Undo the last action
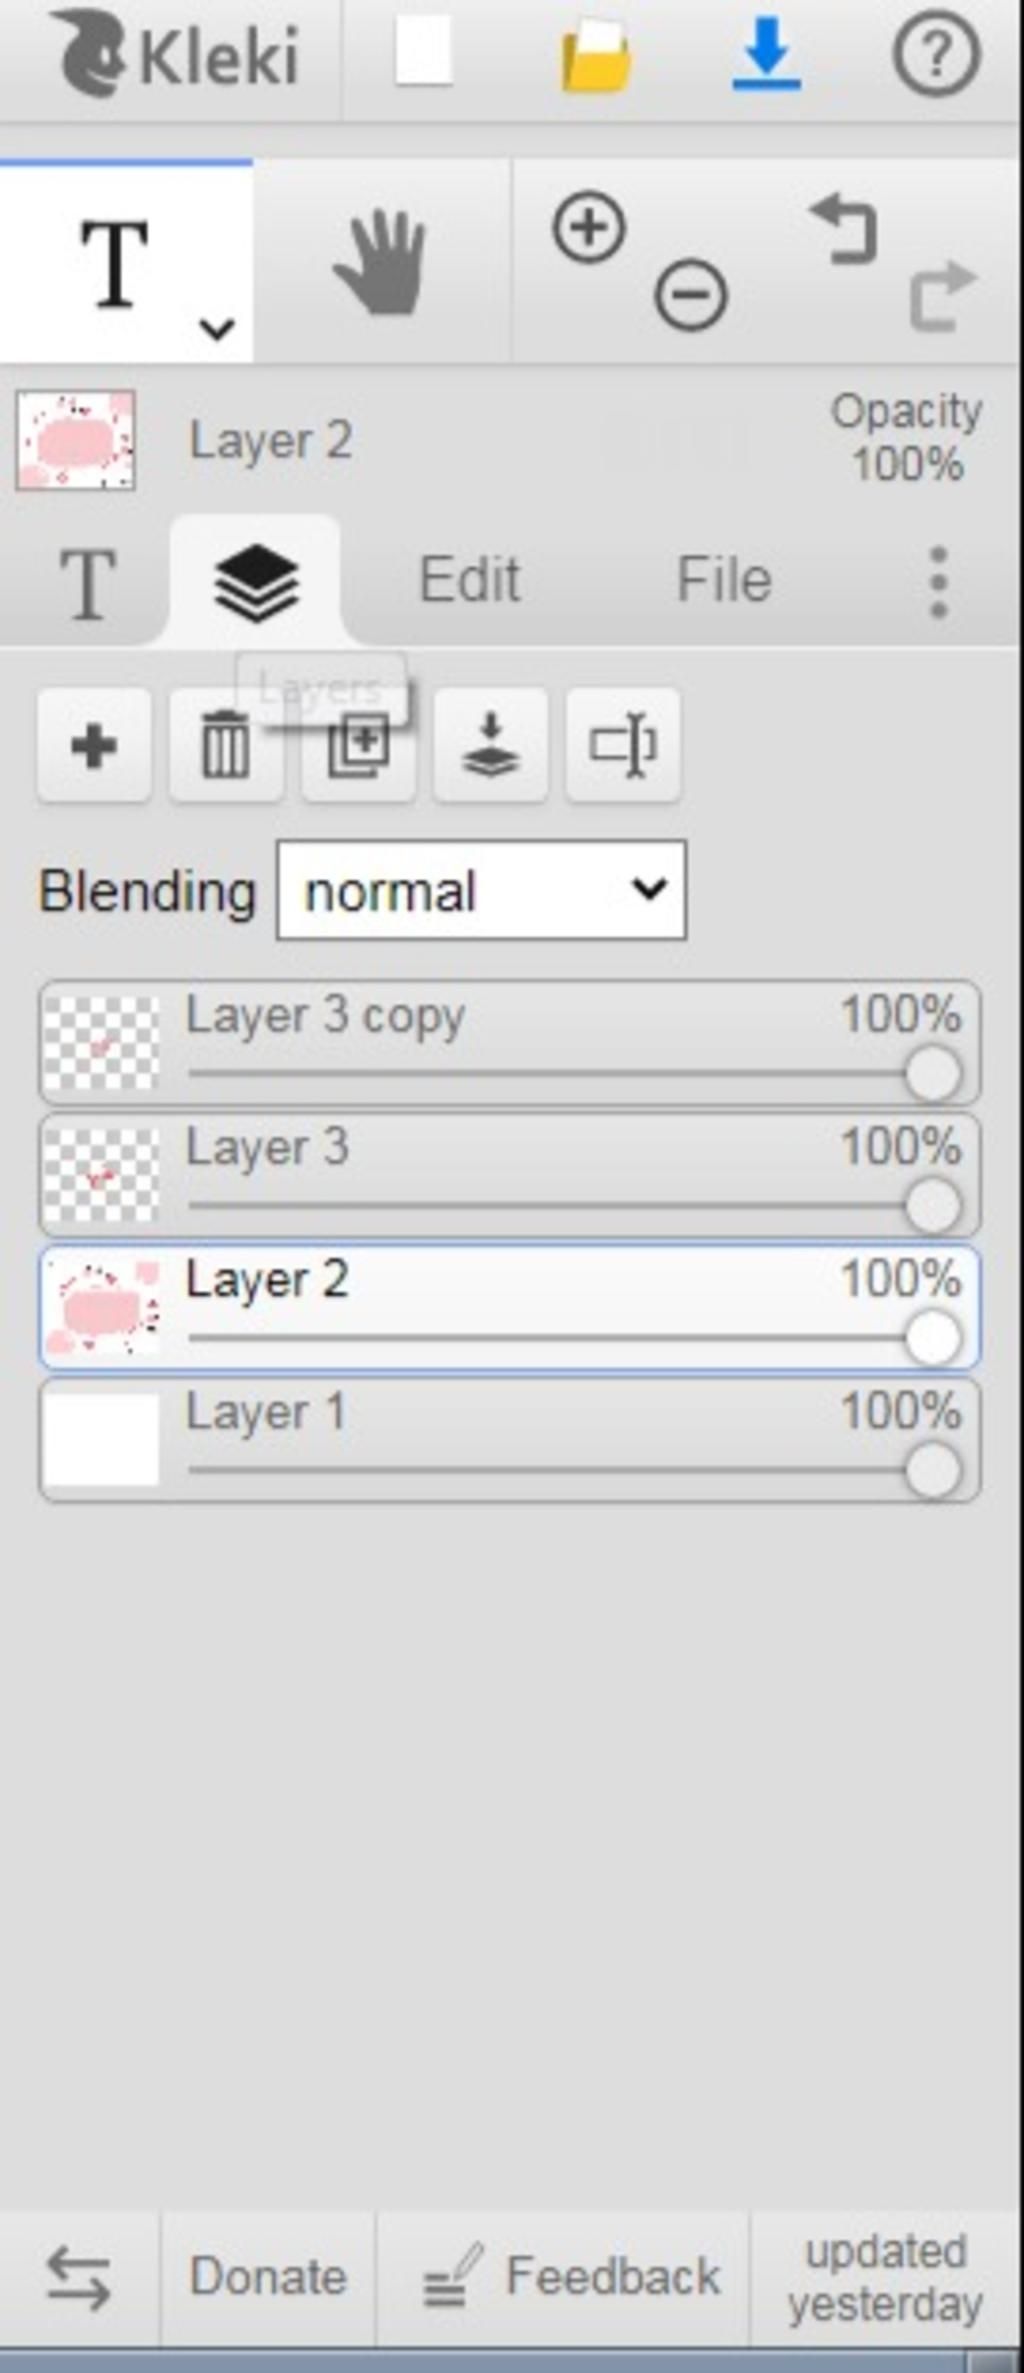The height and width of the screenshot is (2373, 1024). coord(843,230)
